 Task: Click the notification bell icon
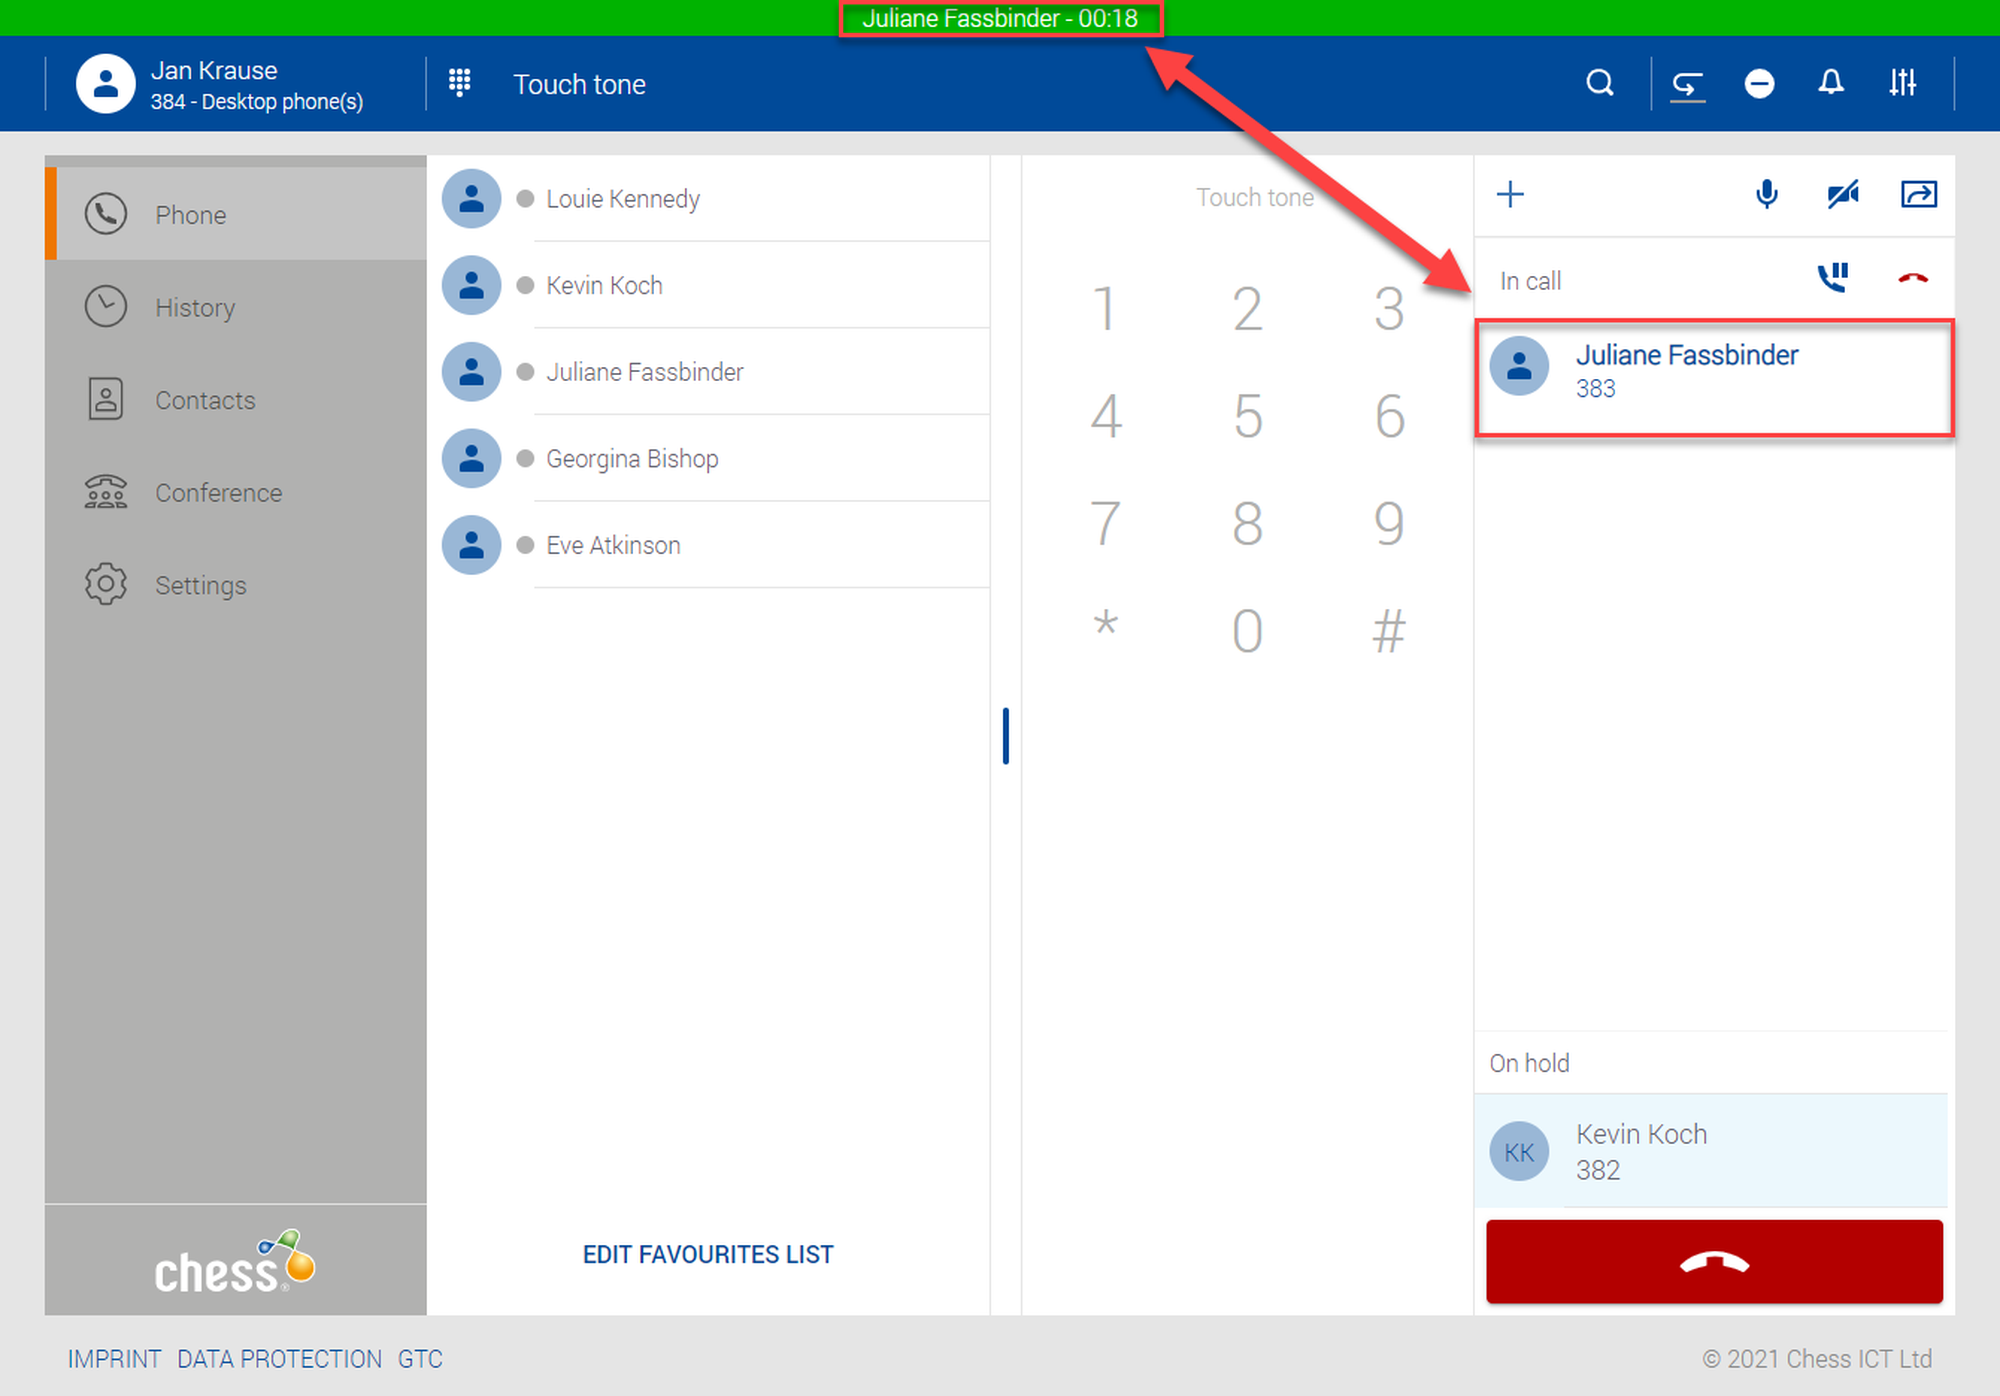tap(1830, 83)
